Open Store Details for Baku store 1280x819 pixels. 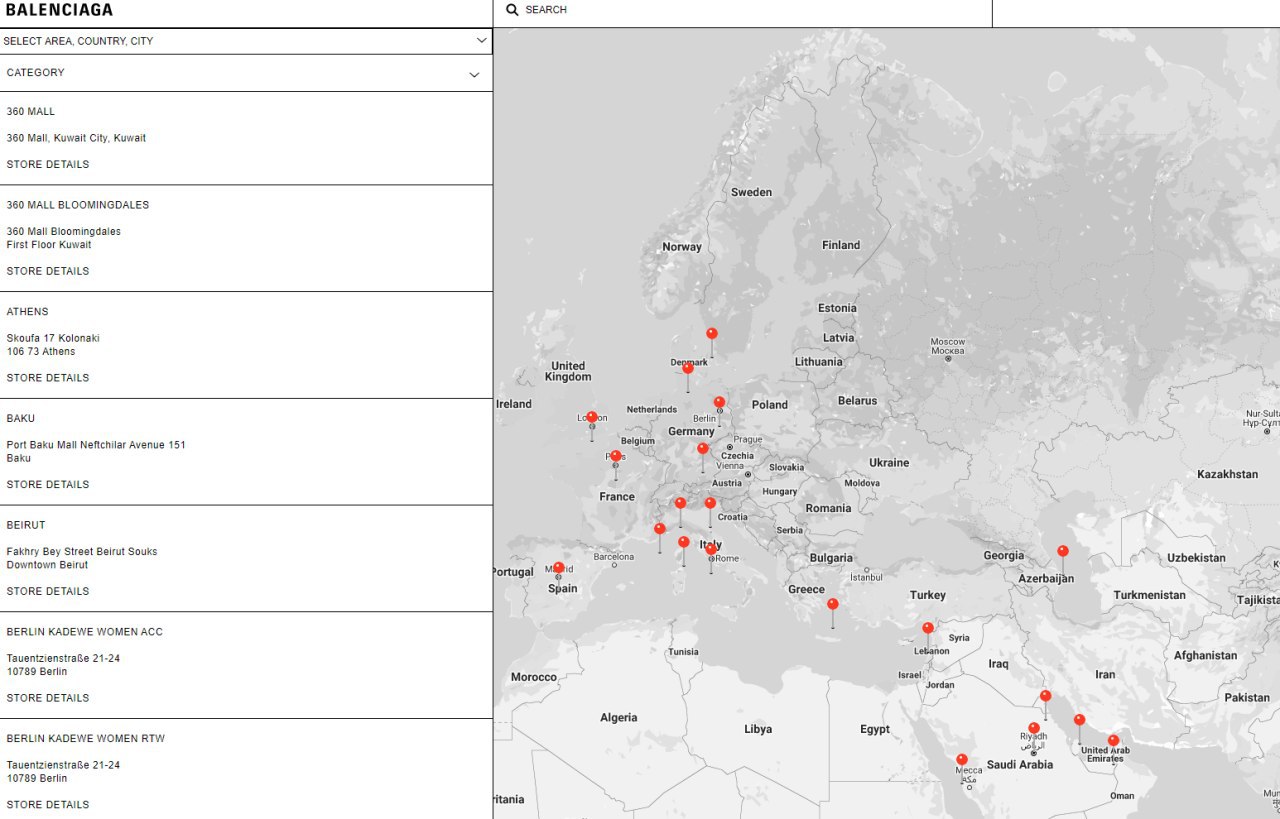tap(48, 484)
